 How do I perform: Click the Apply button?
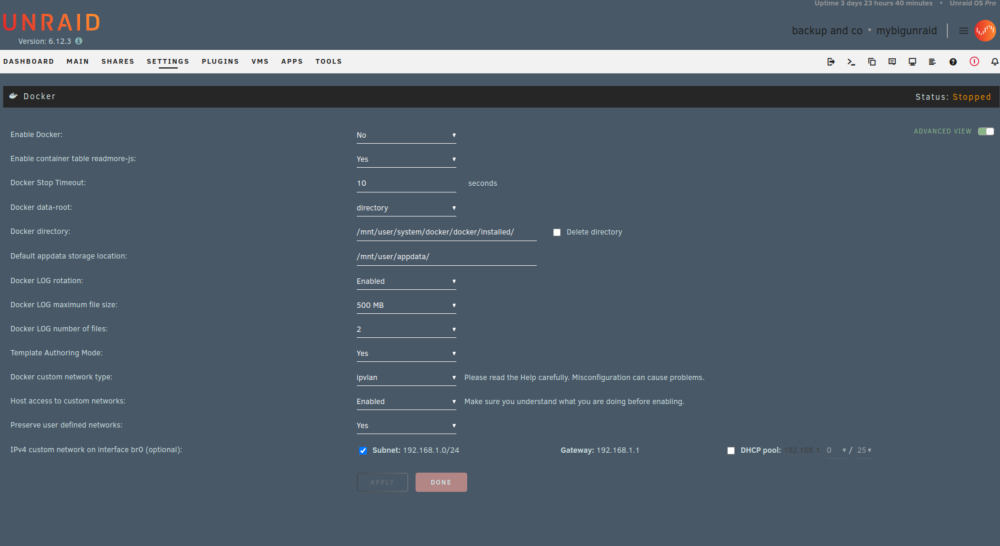pos(382,482)
